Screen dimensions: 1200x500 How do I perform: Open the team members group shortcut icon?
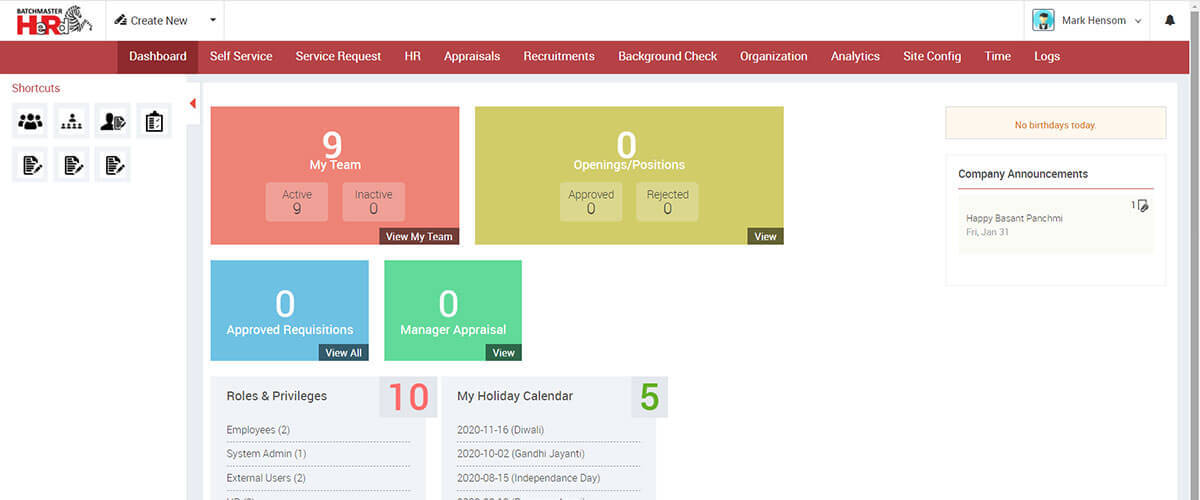click(x=31, y=122)
